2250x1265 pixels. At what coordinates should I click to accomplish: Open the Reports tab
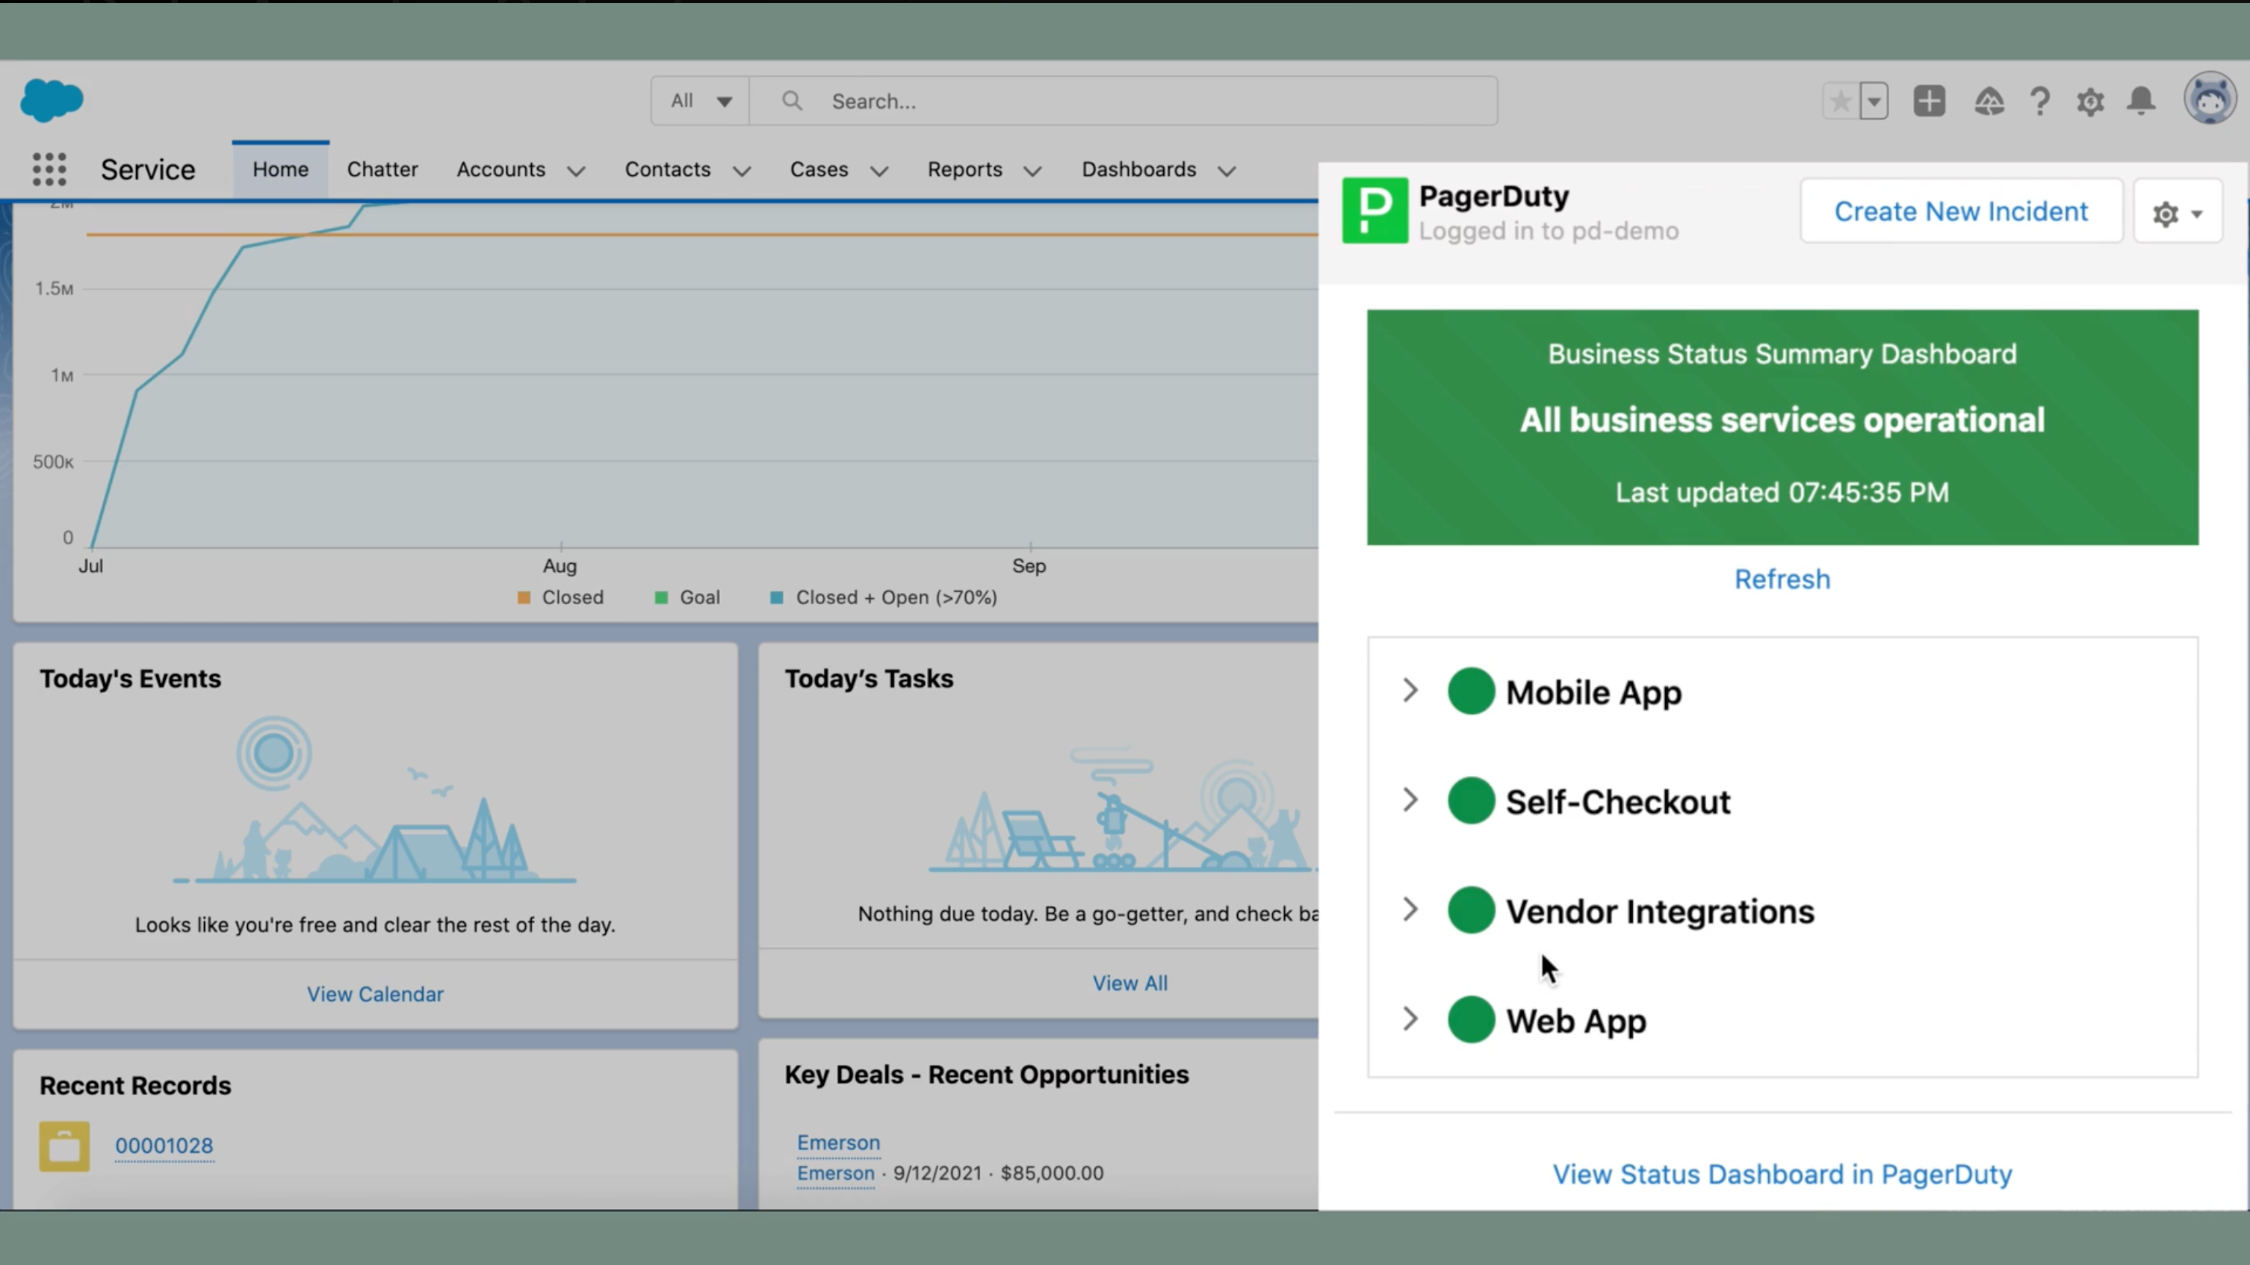click(x=964, y=169)
